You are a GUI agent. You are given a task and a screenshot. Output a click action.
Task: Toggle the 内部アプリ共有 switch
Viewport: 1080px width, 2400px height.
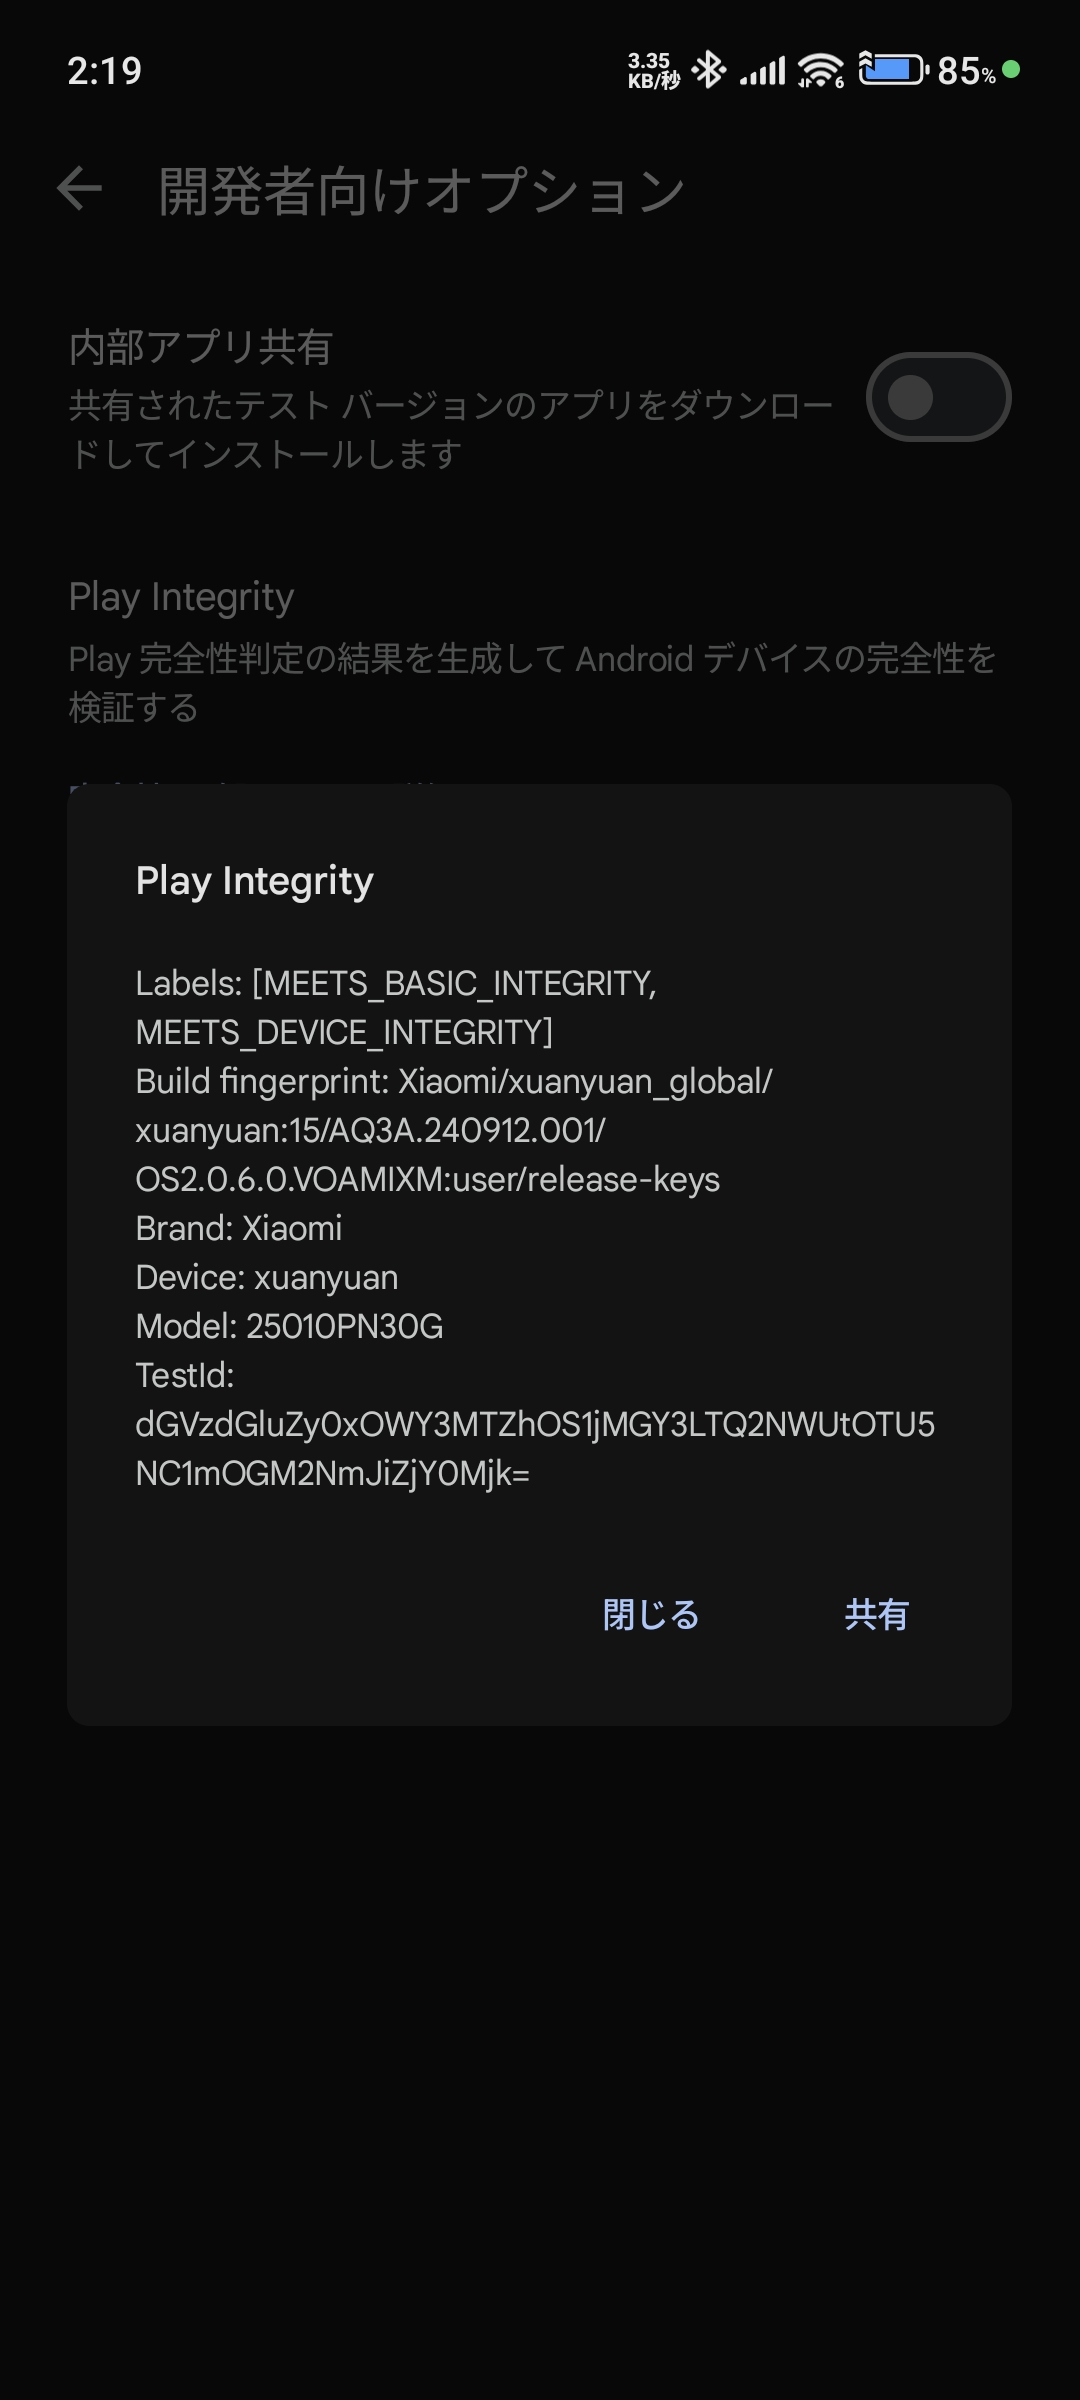(x=938, y=397)
